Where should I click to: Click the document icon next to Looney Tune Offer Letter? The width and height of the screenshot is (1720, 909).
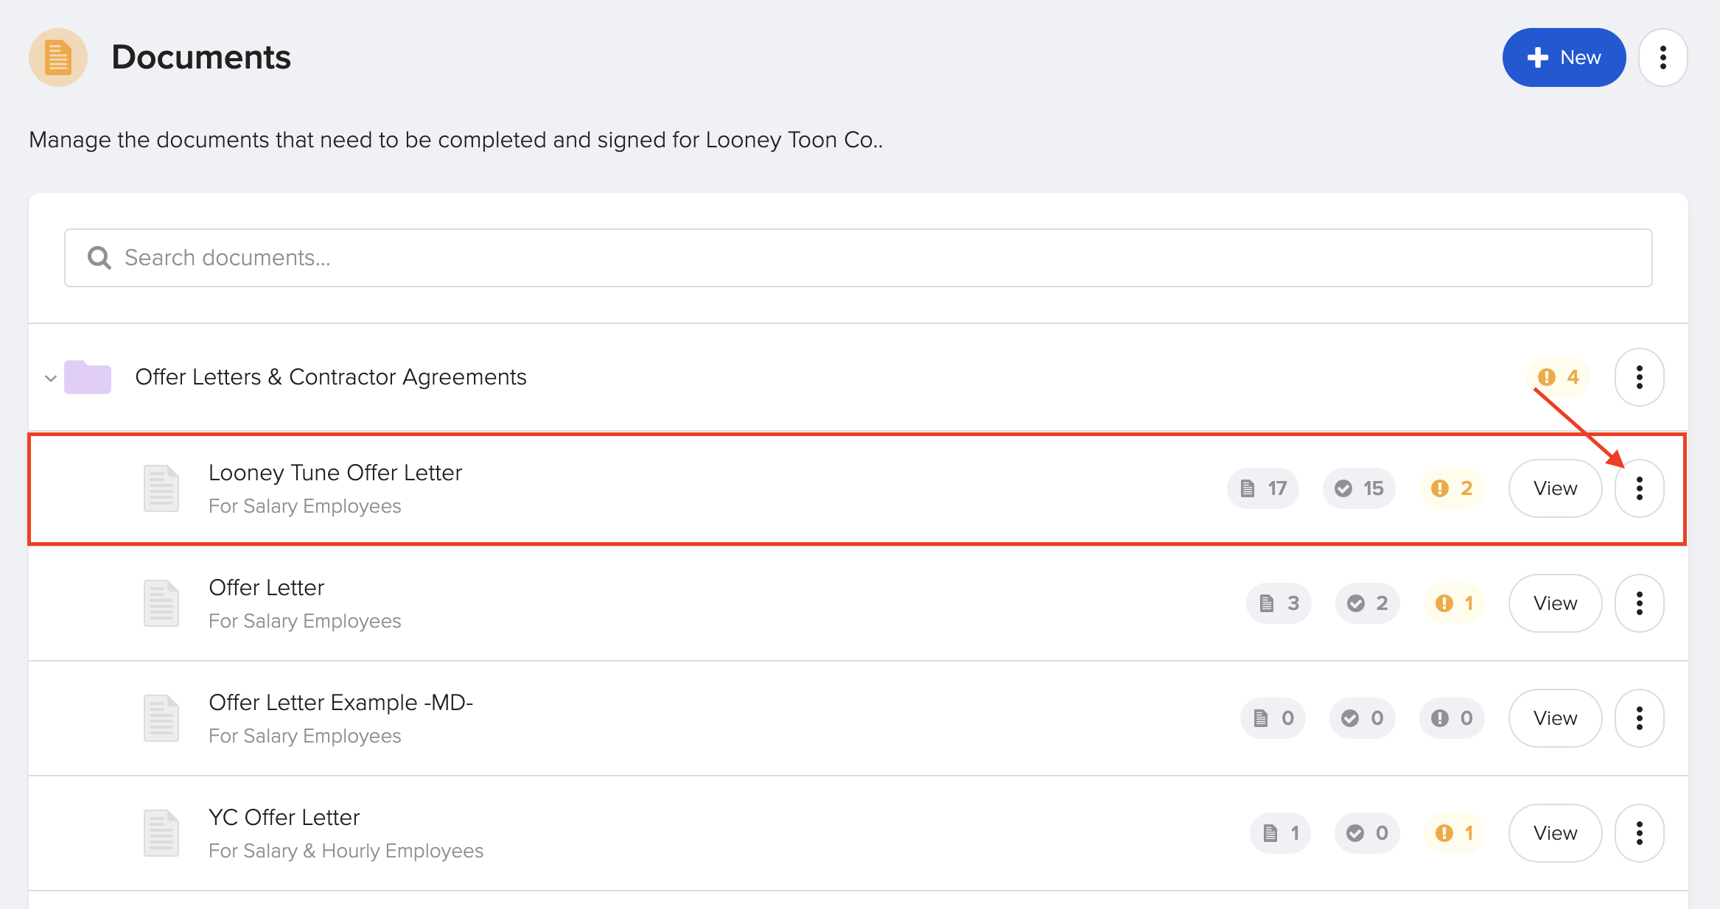pos(161,488)
